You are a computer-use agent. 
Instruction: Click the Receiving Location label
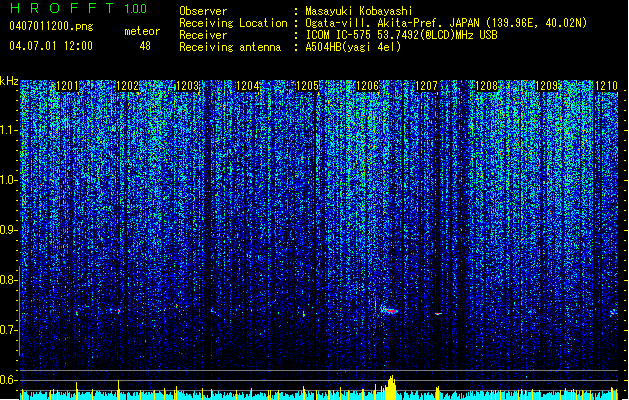point(233,23)
